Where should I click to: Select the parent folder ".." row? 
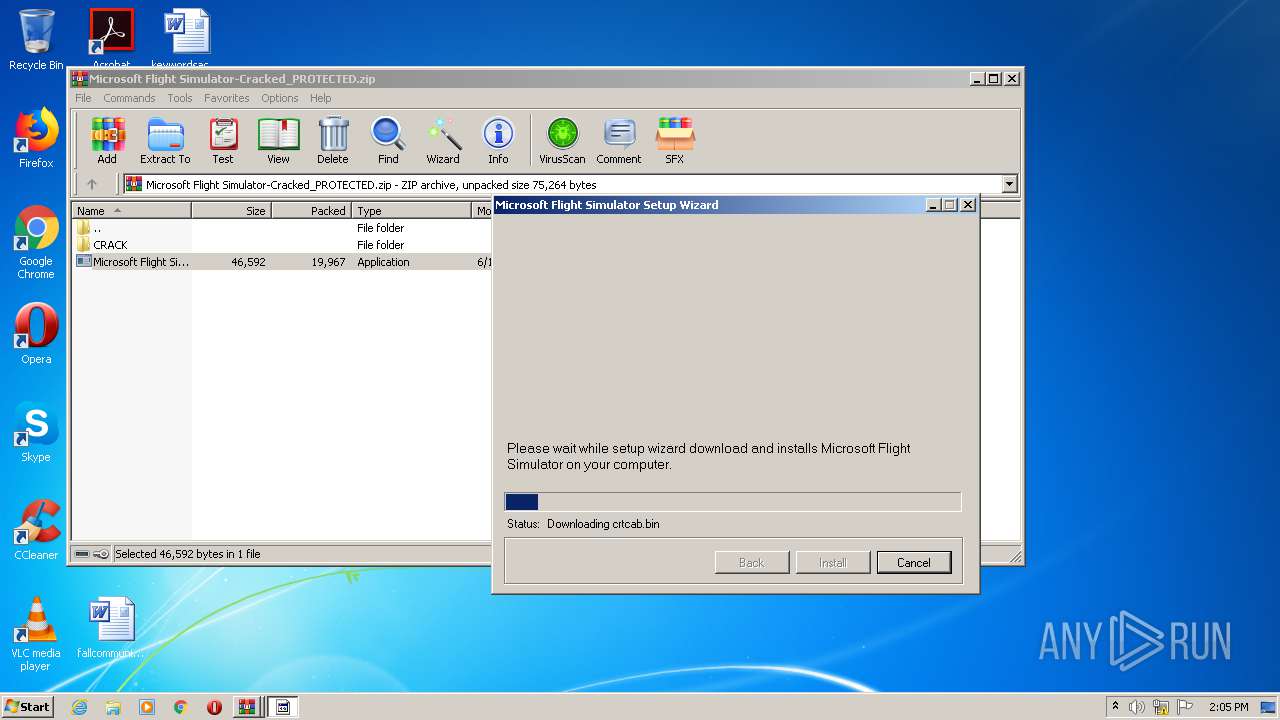pyautogui.click(x=283, y=228)
